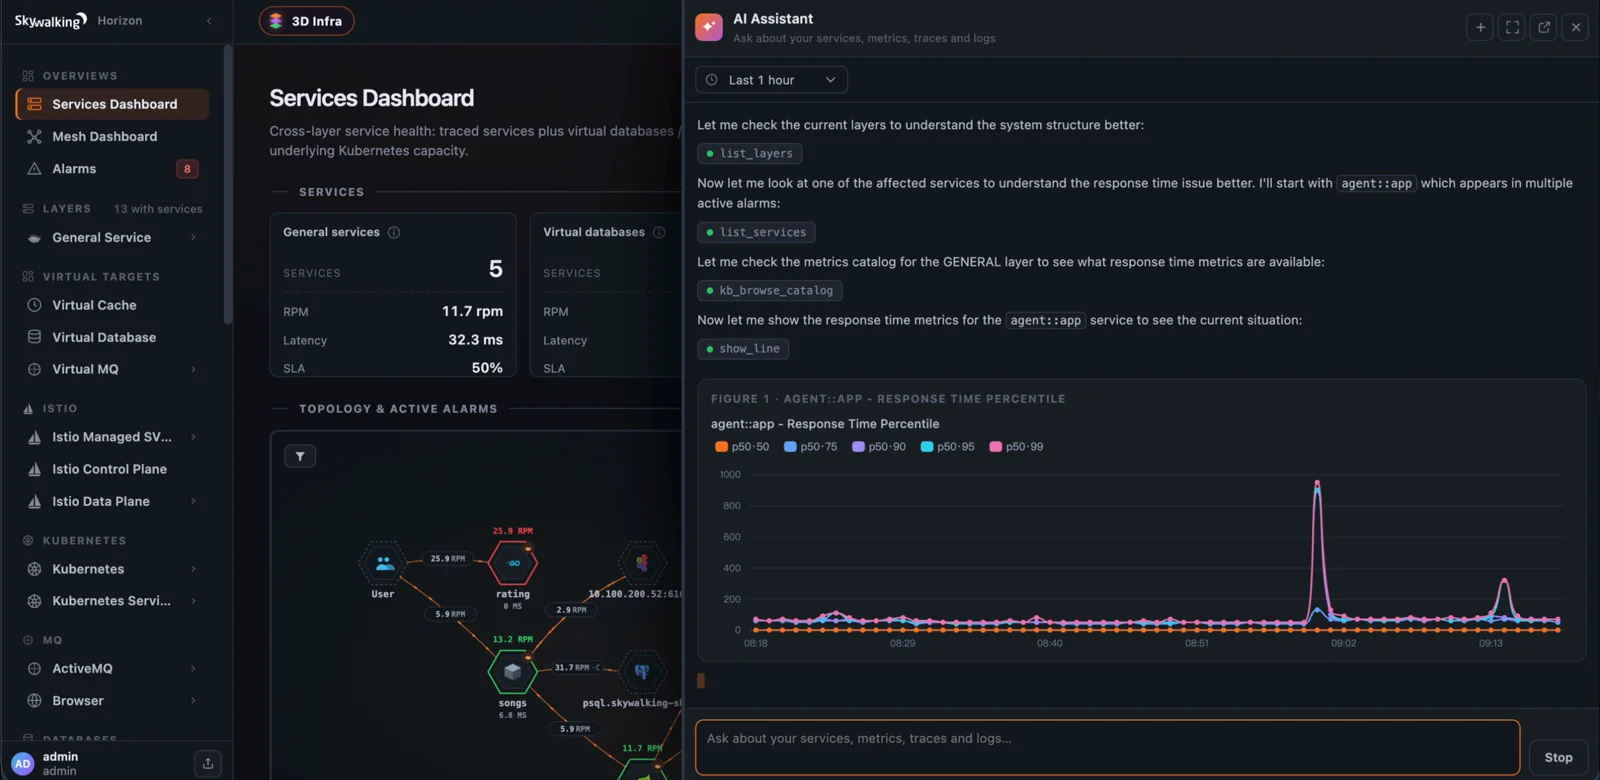Image resolution: width=1600 pixels, height=780 pixels.
Task: Start a new AI Assistant chat
Action: pyautogui.click(x=1481, y=27)
